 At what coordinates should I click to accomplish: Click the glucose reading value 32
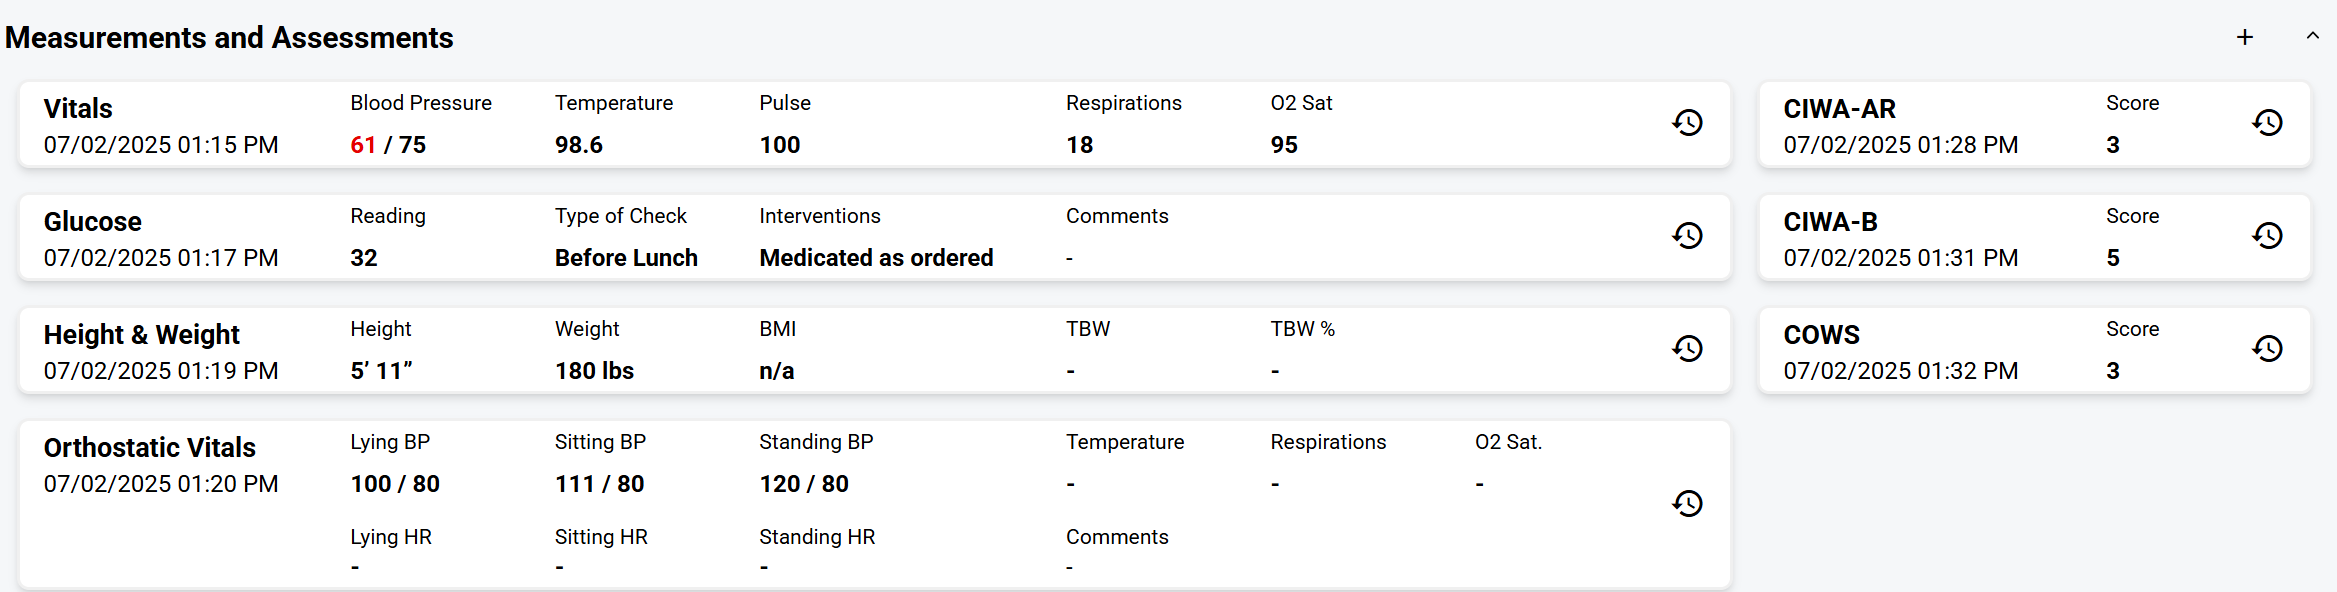364,258
